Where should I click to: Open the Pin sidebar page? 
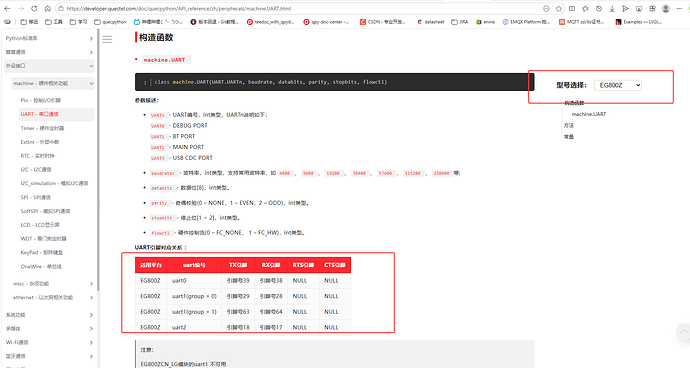pyautogui.click(x=40, y=100)
